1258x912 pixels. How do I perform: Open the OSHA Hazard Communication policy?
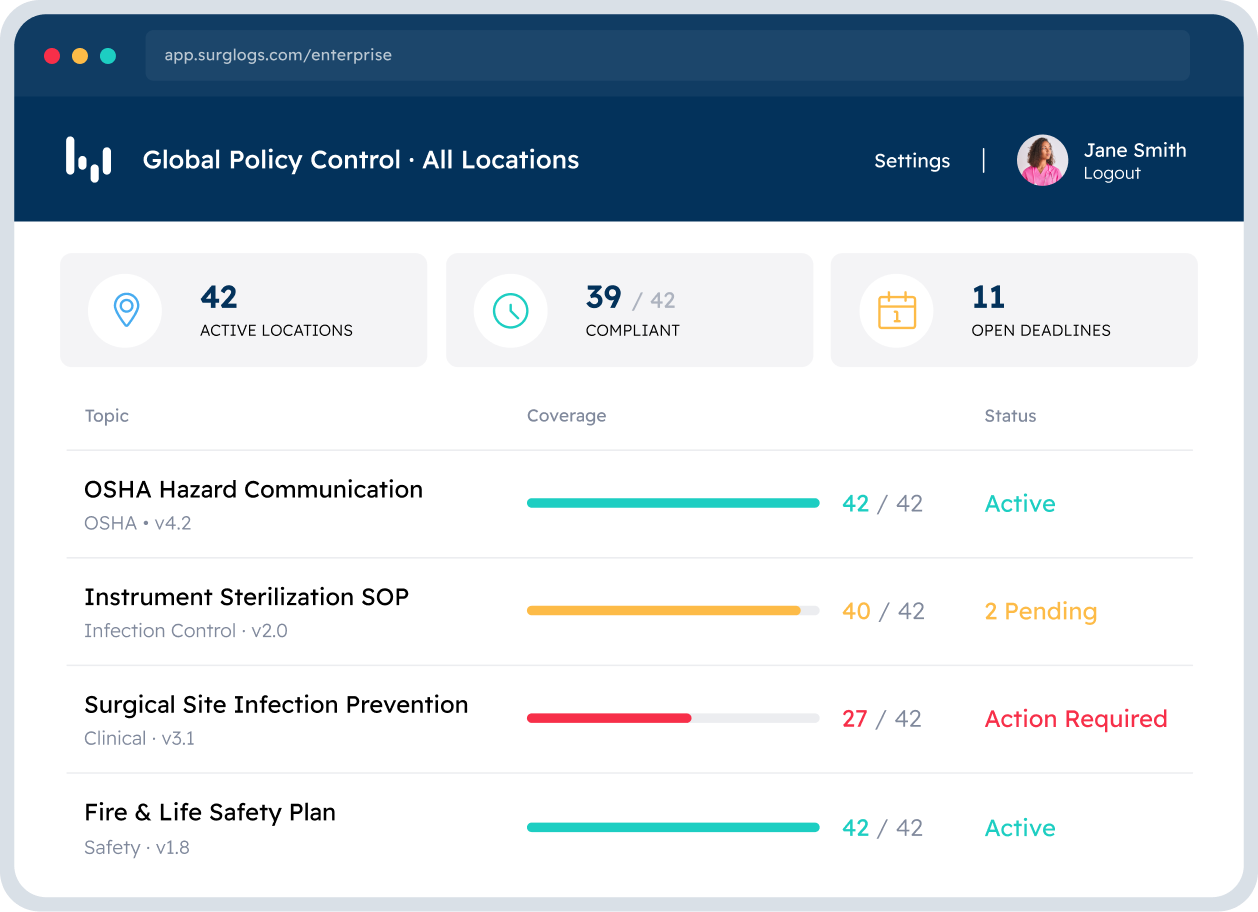(x=254, y=489)
